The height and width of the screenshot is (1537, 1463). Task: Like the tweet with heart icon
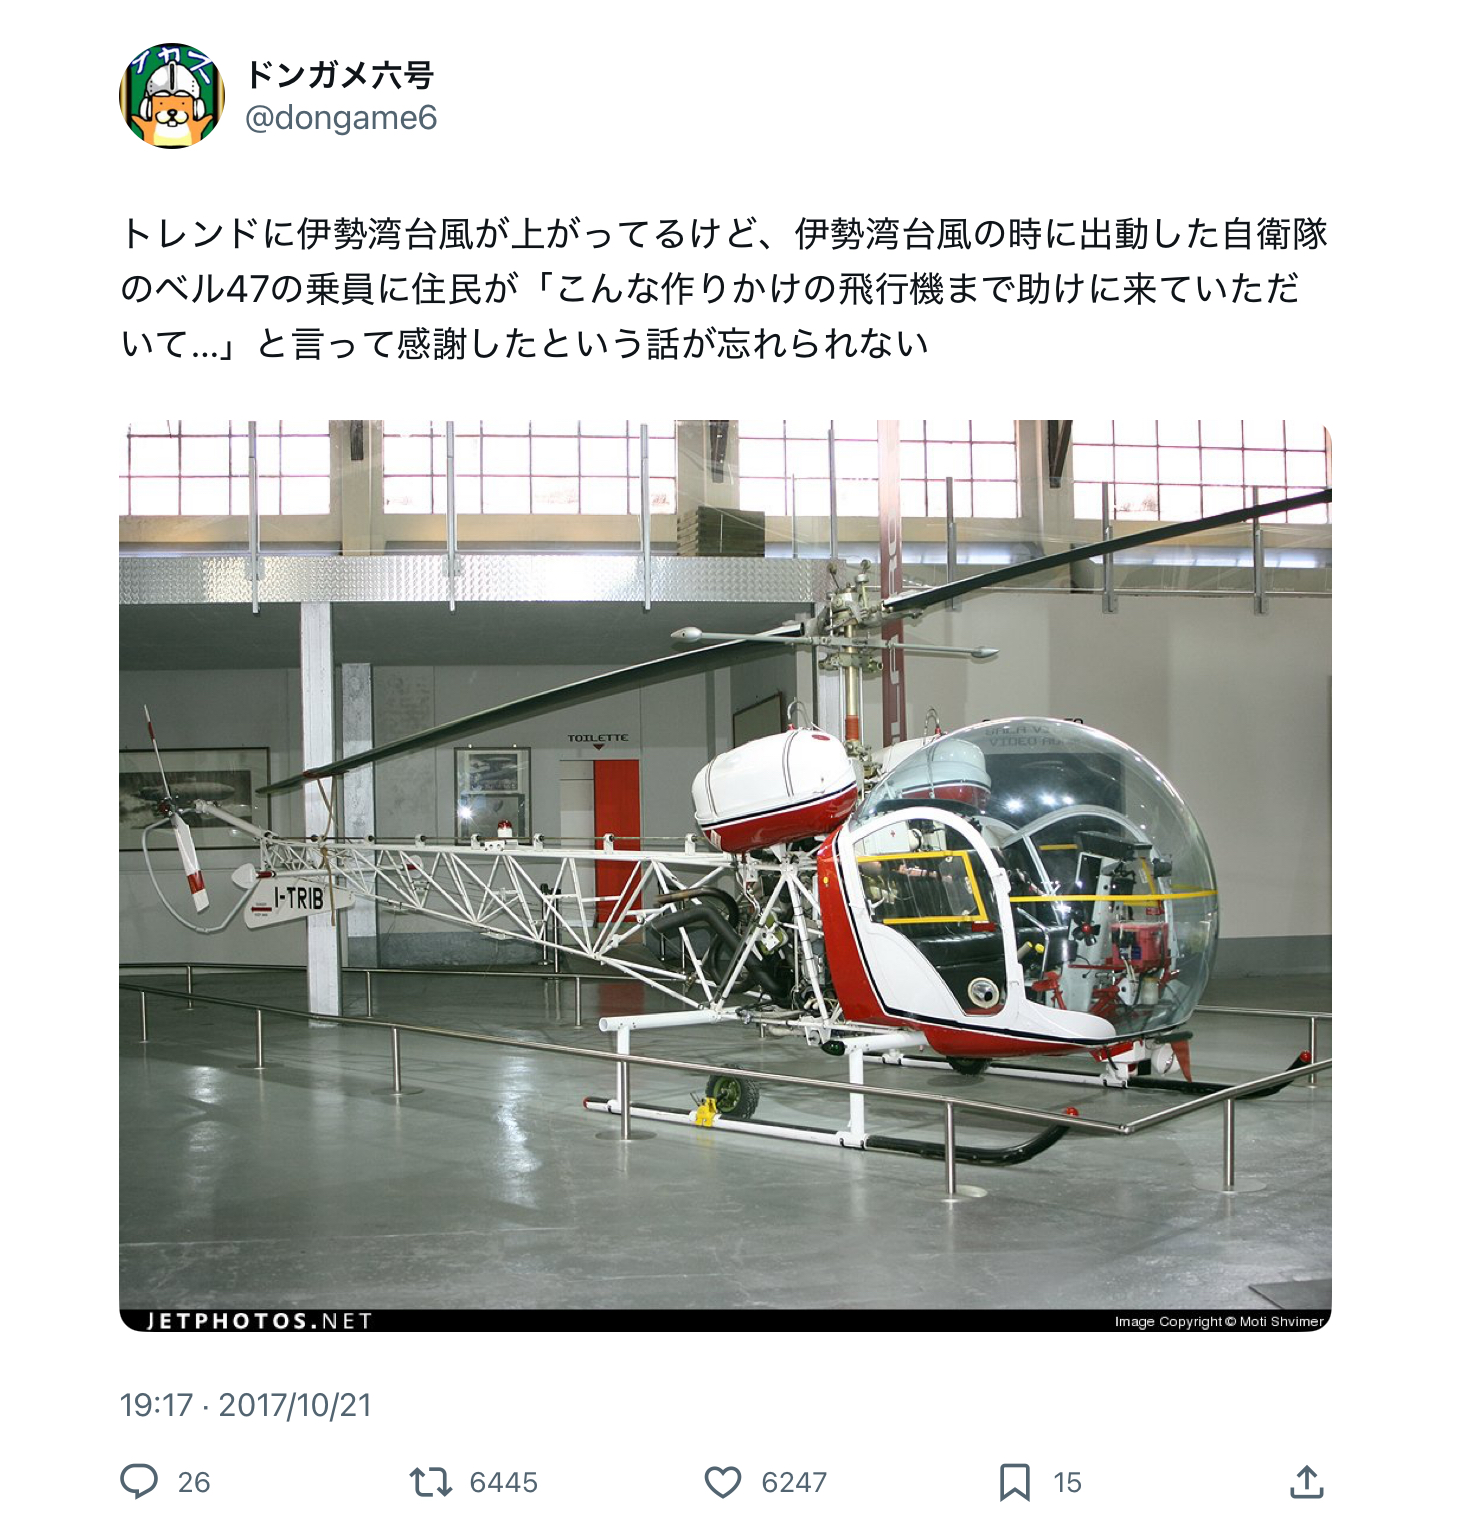pyautogui.click(x=723, y=1481)
